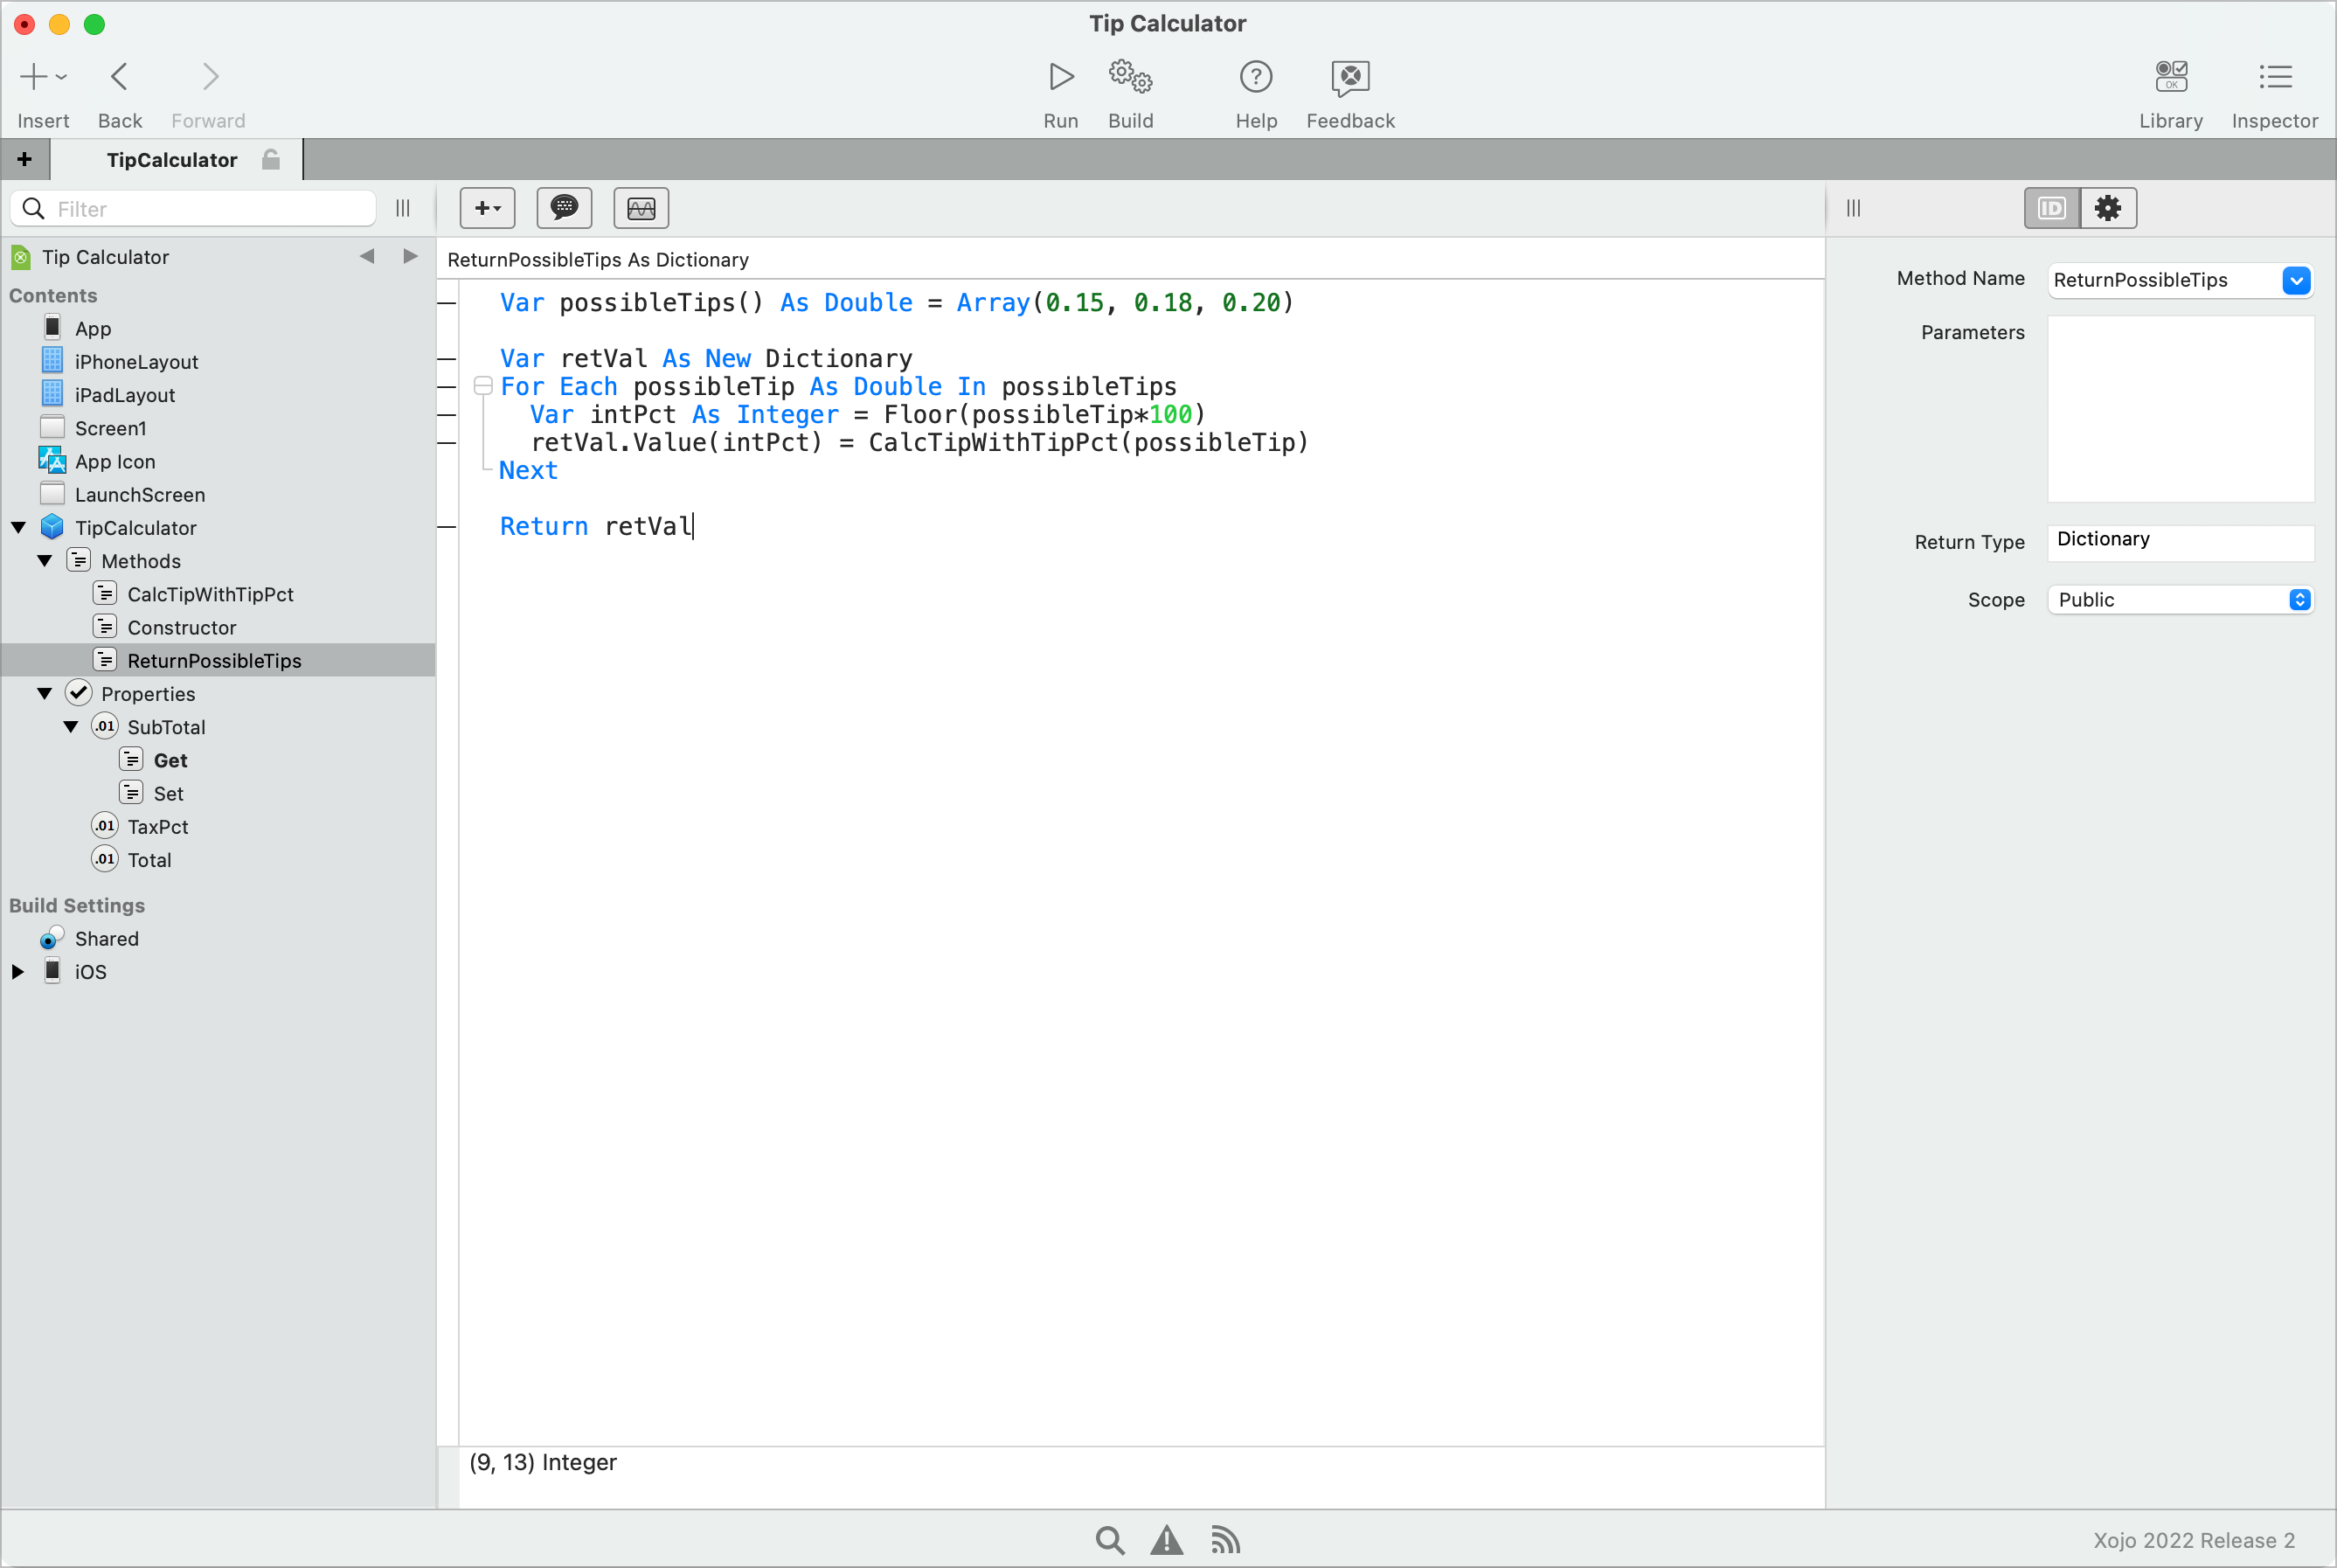Select the Shared radio under Build Settings
The image size is (2337, 1568).
(49, 938)
